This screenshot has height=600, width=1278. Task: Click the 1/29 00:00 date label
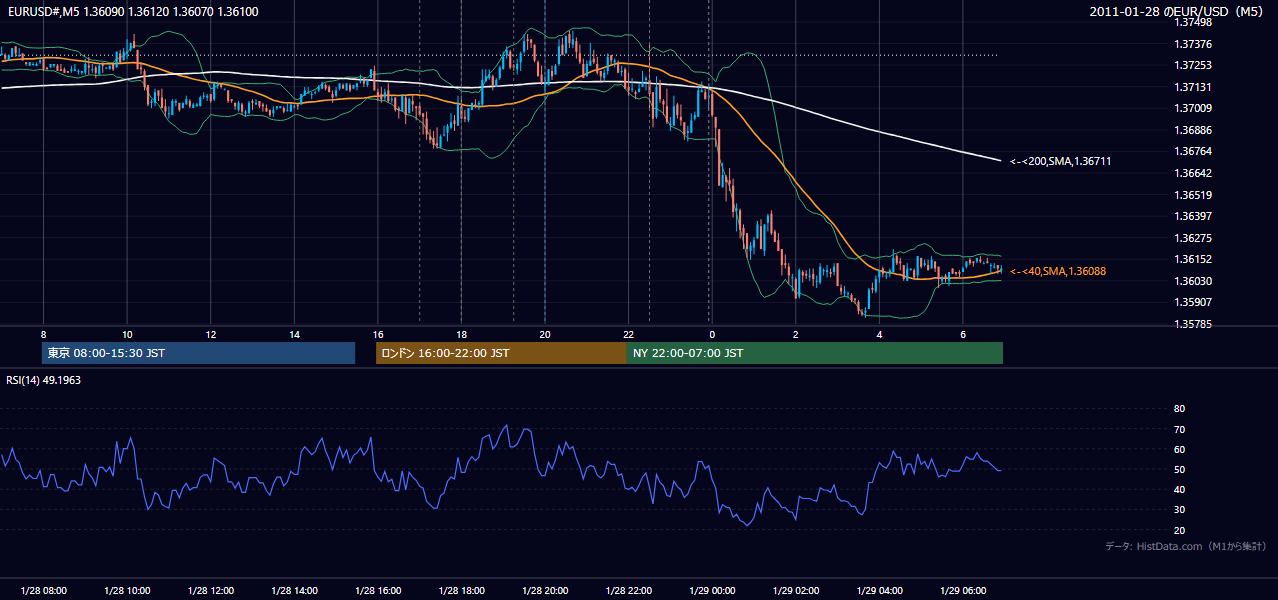tap(712, 591)
